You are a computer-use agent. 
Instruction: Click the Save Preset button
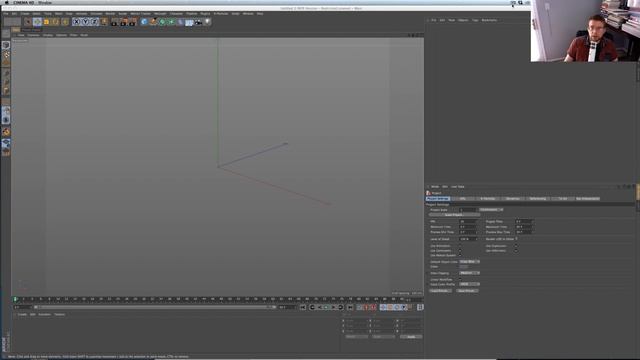[467, 291]
